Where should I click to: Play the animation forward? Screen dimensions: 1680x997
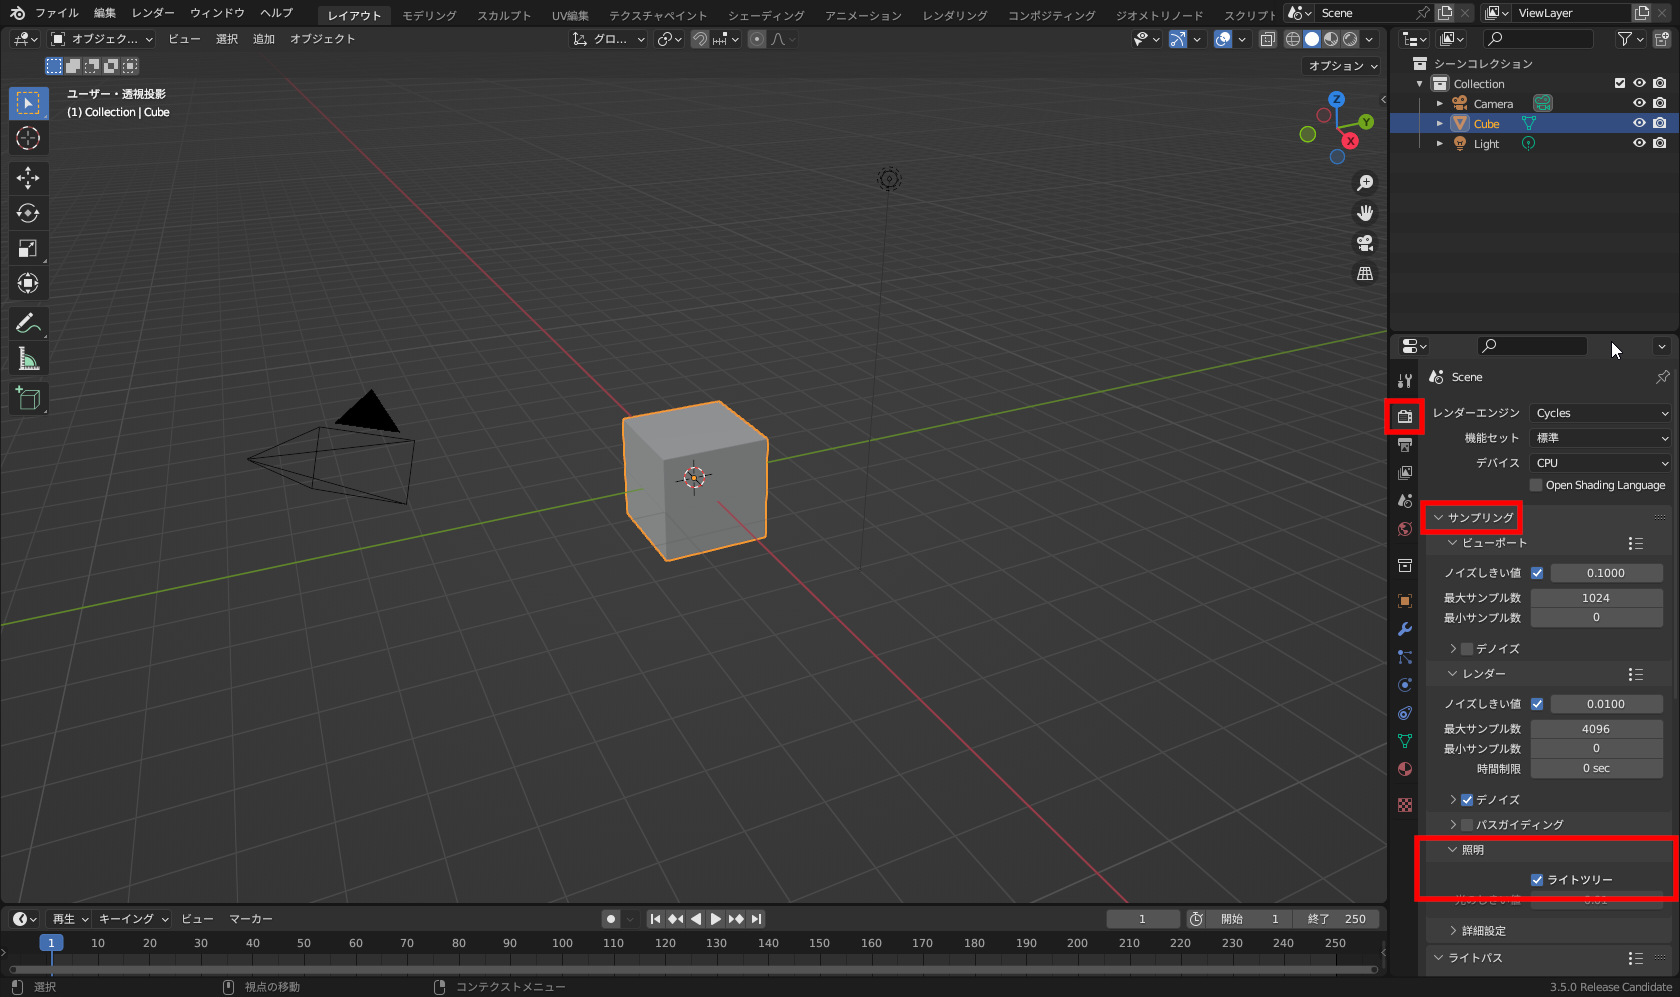coord(716,919)
